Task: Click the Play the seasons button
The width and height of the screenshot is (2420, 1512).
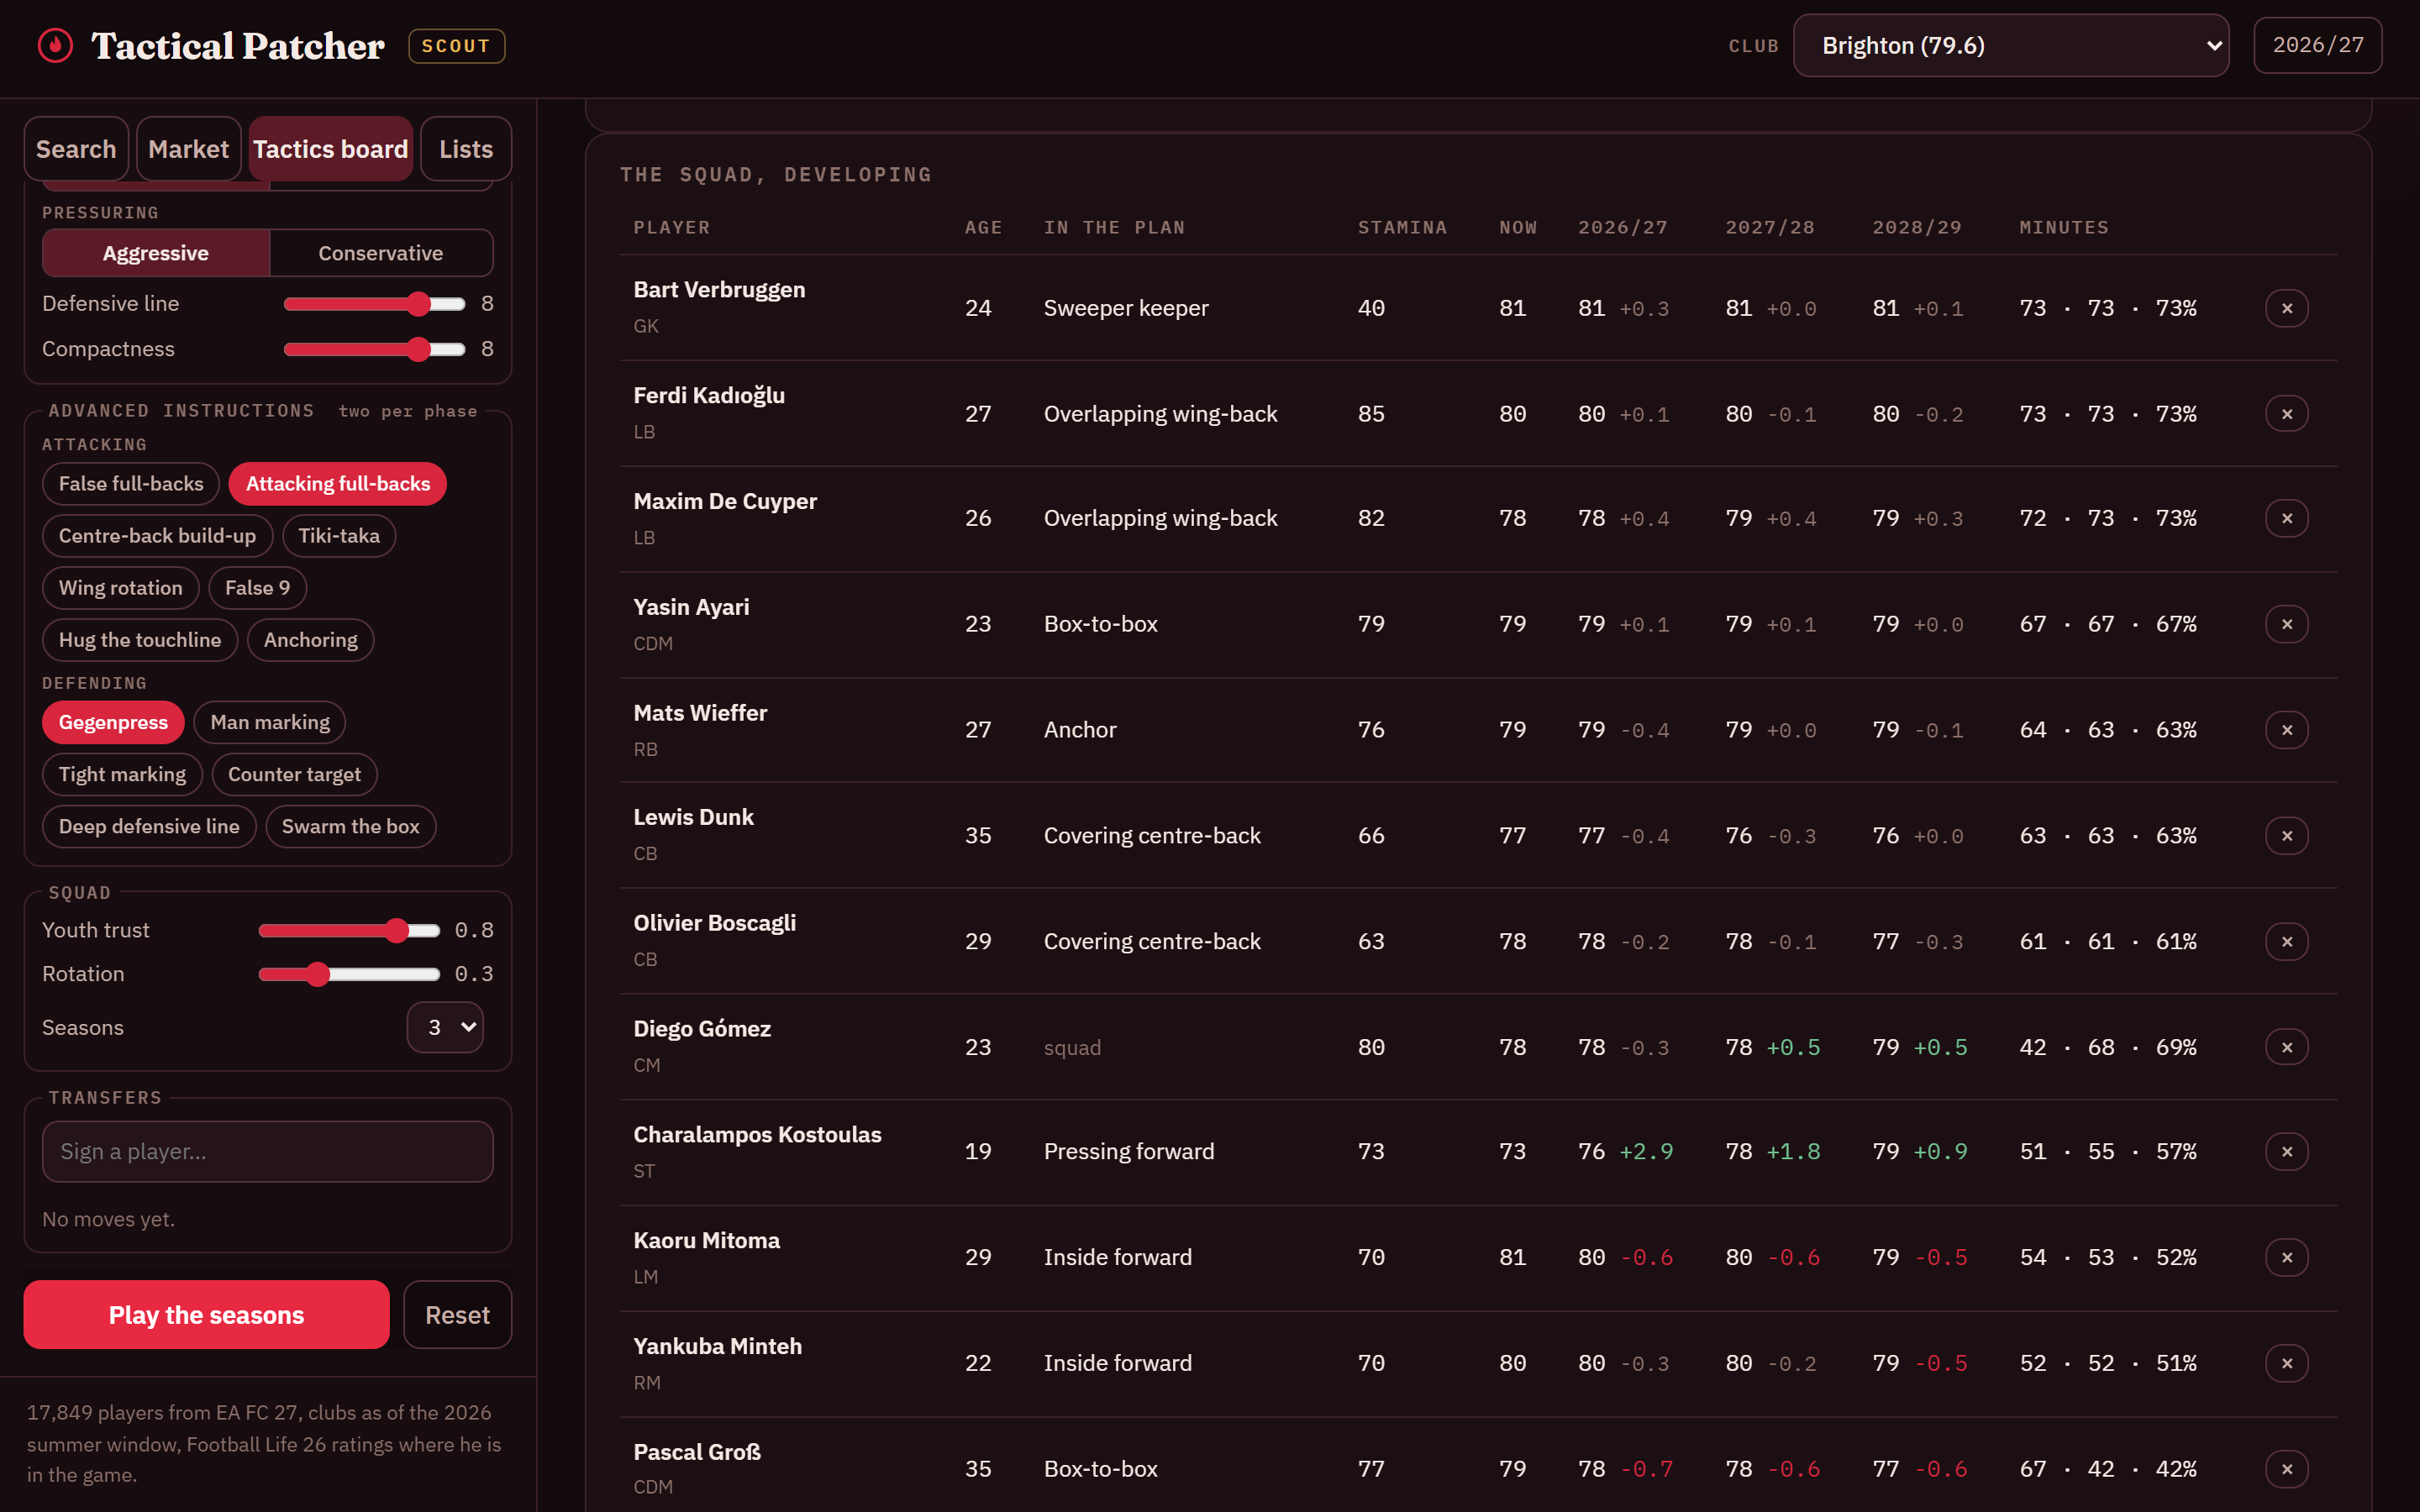Action: coord(206,1315)
